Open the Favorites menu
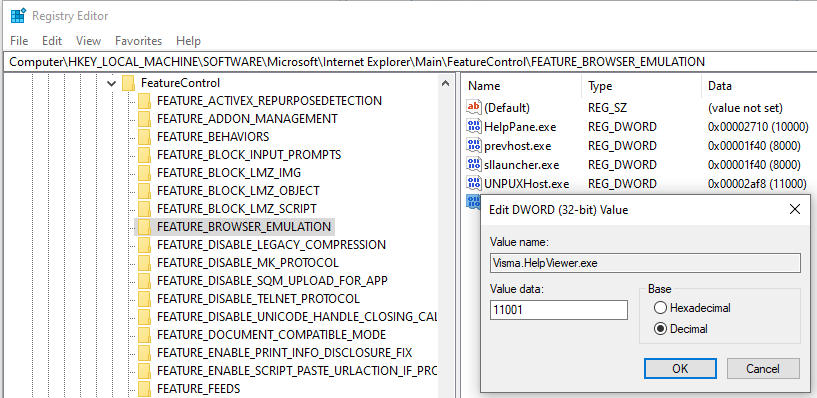Screen dimensions: 817x398 coord(139,41)
